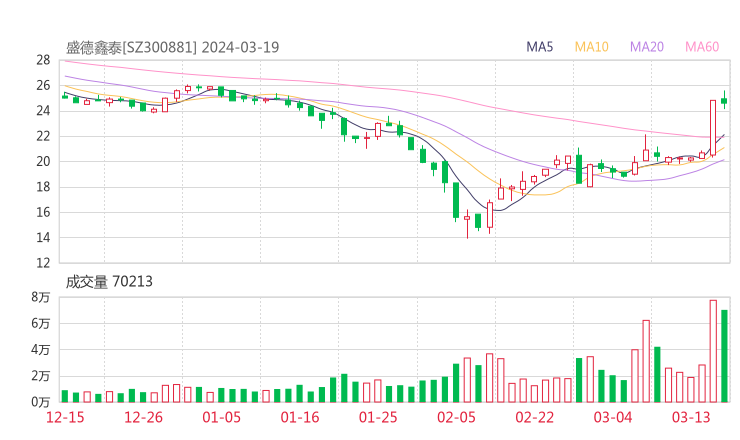Click the 2万 volume axis label
740x440 pixels.
[x=41, y=376]
